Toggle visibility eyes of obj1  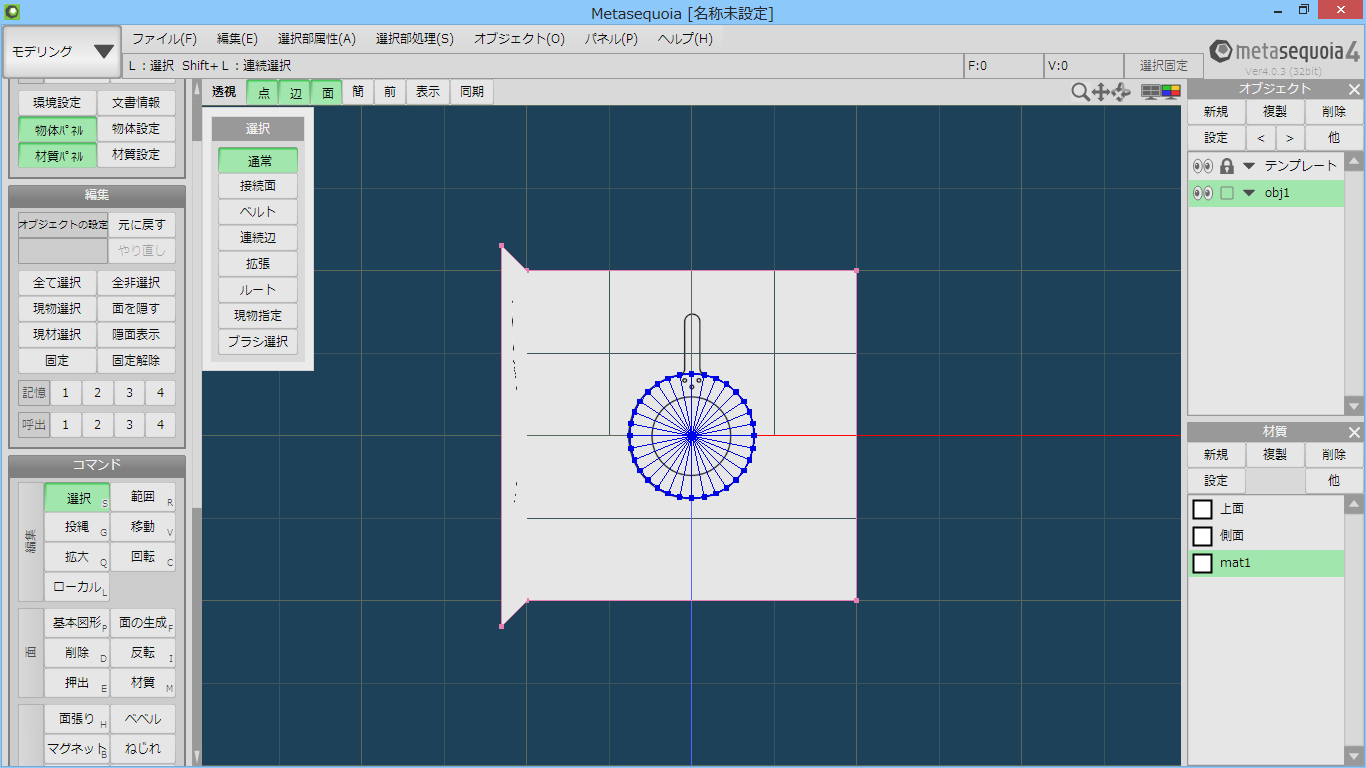[x=1202, y=193]
